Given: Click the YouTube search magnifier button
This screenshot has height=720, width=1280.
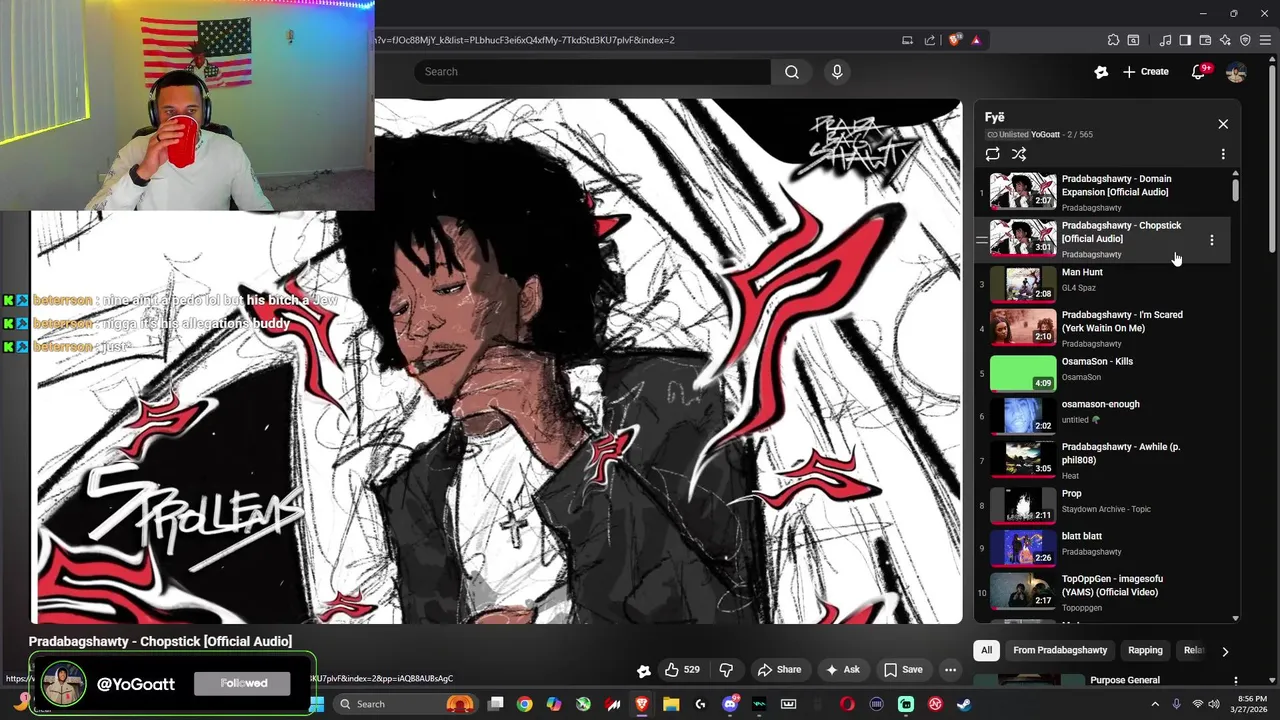Looking at the screenshot, I should pyautogui.click(x=792, y=72).
